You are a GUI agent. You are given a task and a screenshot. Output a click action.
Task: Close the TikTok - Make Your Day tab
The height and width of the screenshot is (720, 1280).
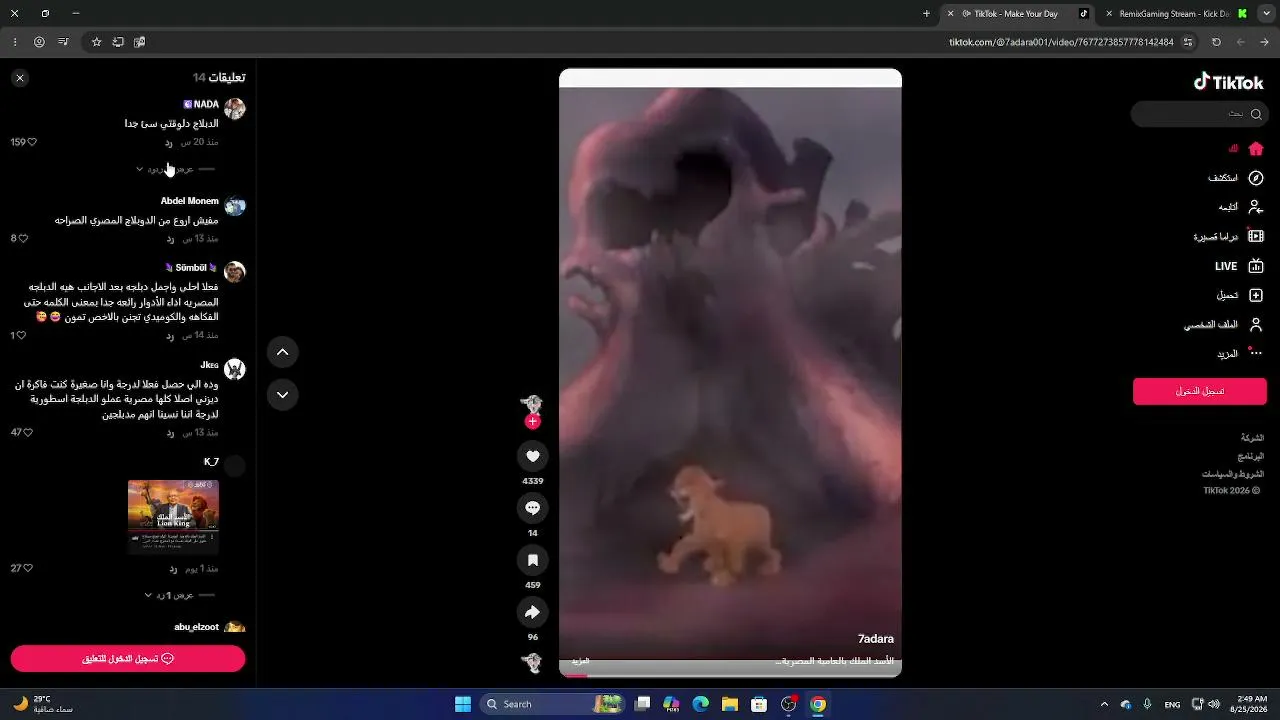pos(951,14)
